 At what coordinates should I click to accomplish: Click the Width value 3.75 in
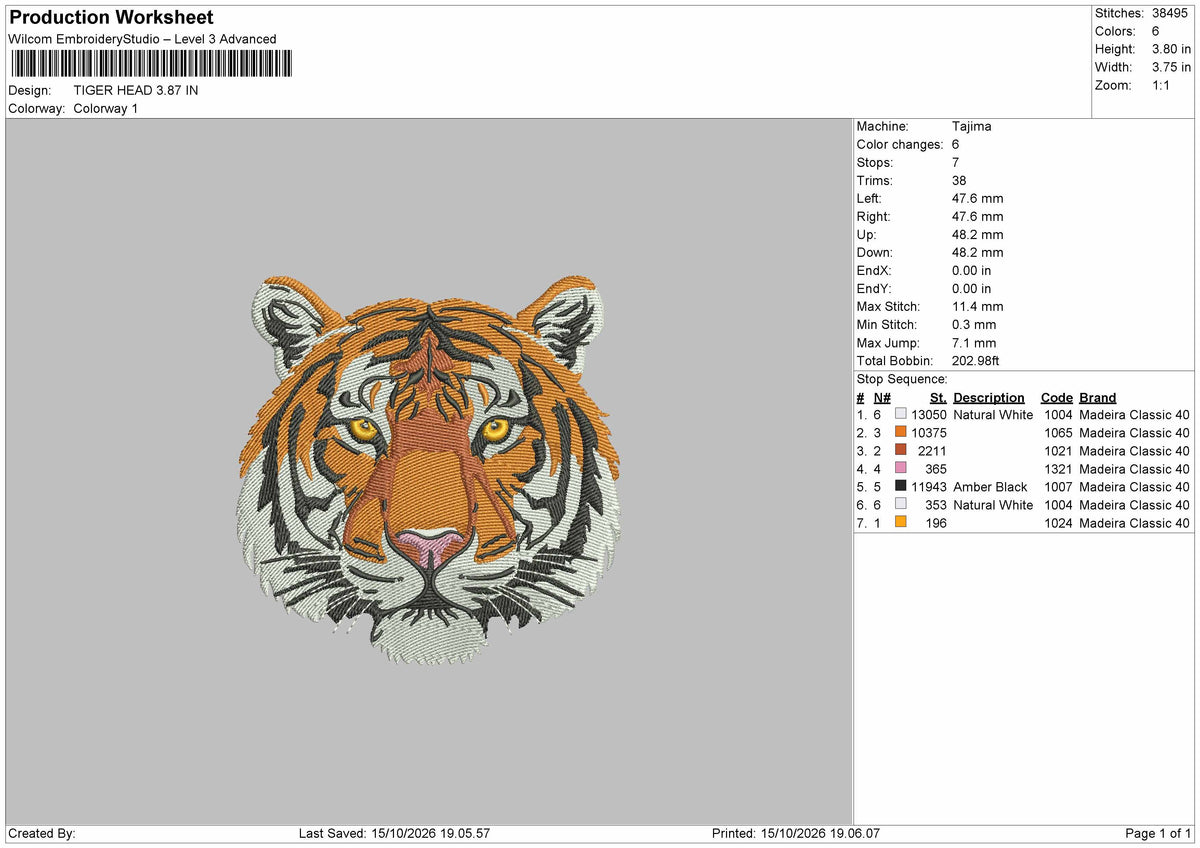point(1171,67)
